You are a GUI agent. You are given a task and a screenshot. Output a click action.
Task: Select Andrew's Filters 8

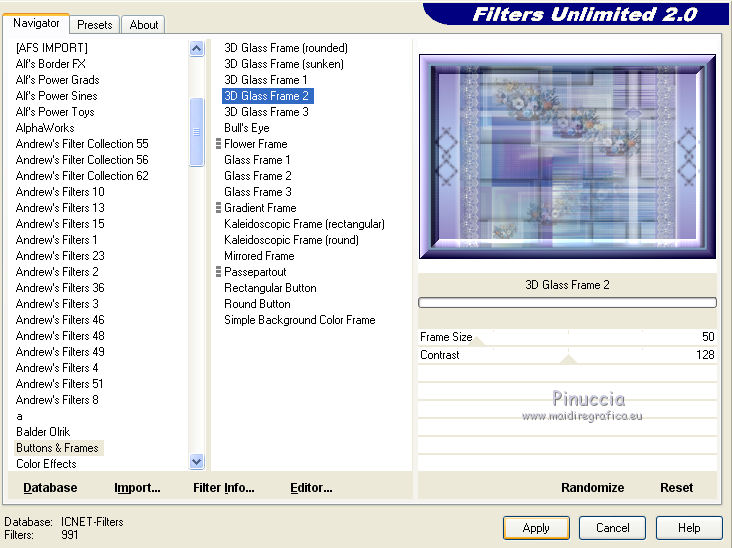(57, 400)
